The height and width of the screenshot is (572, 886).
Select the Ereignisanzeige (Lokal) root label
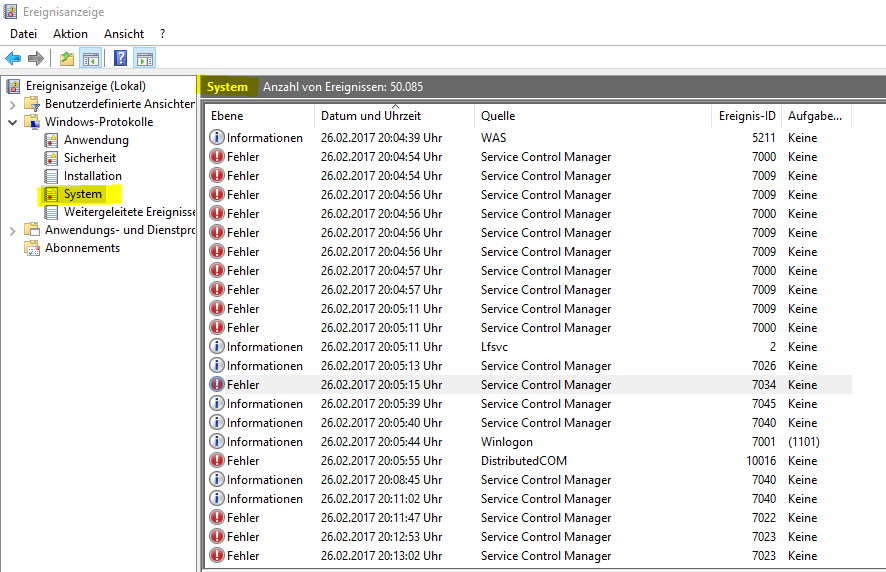(86, 86)
